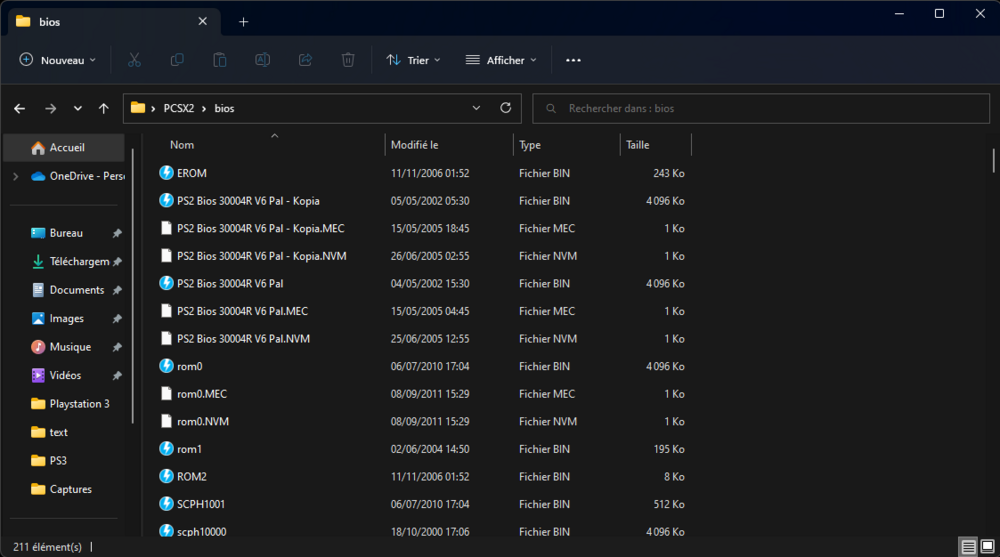The height and width of the screenshot is (557, 1000).
Task: Click the EROM file icon
Action: pyautogui.click(x=166, y=173)
